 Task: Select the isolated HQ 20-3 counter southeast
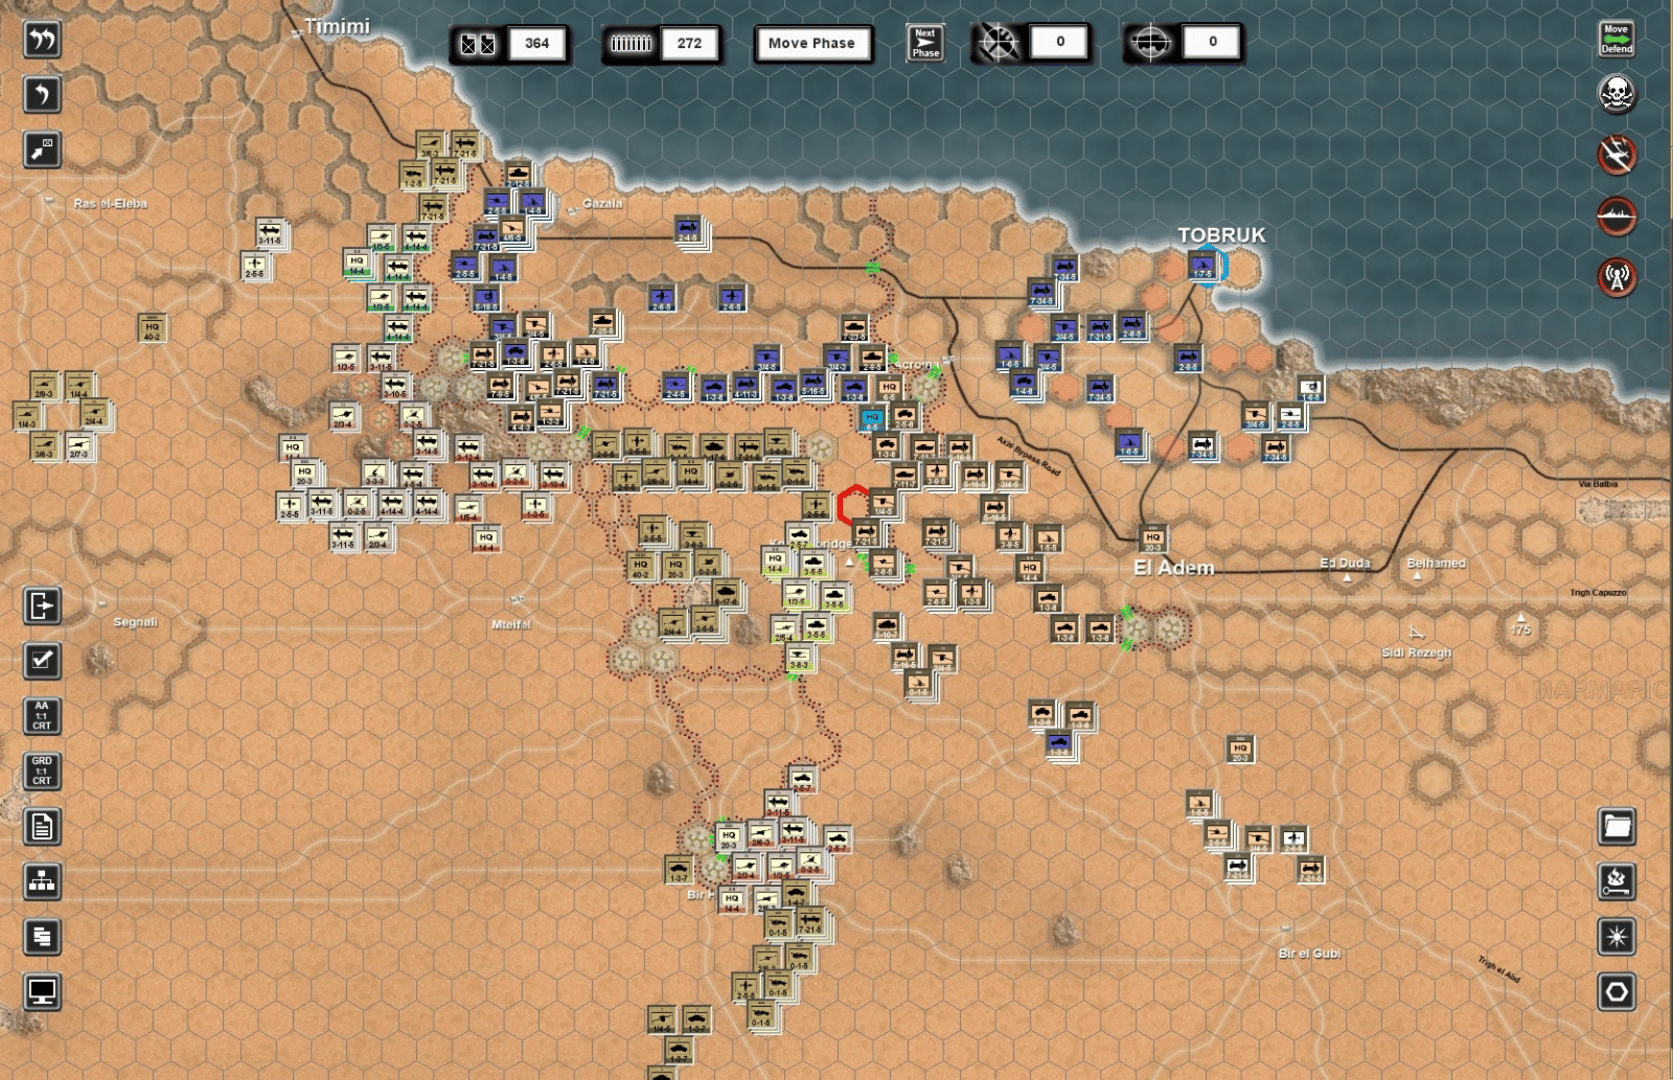[x=1240, y=750]
